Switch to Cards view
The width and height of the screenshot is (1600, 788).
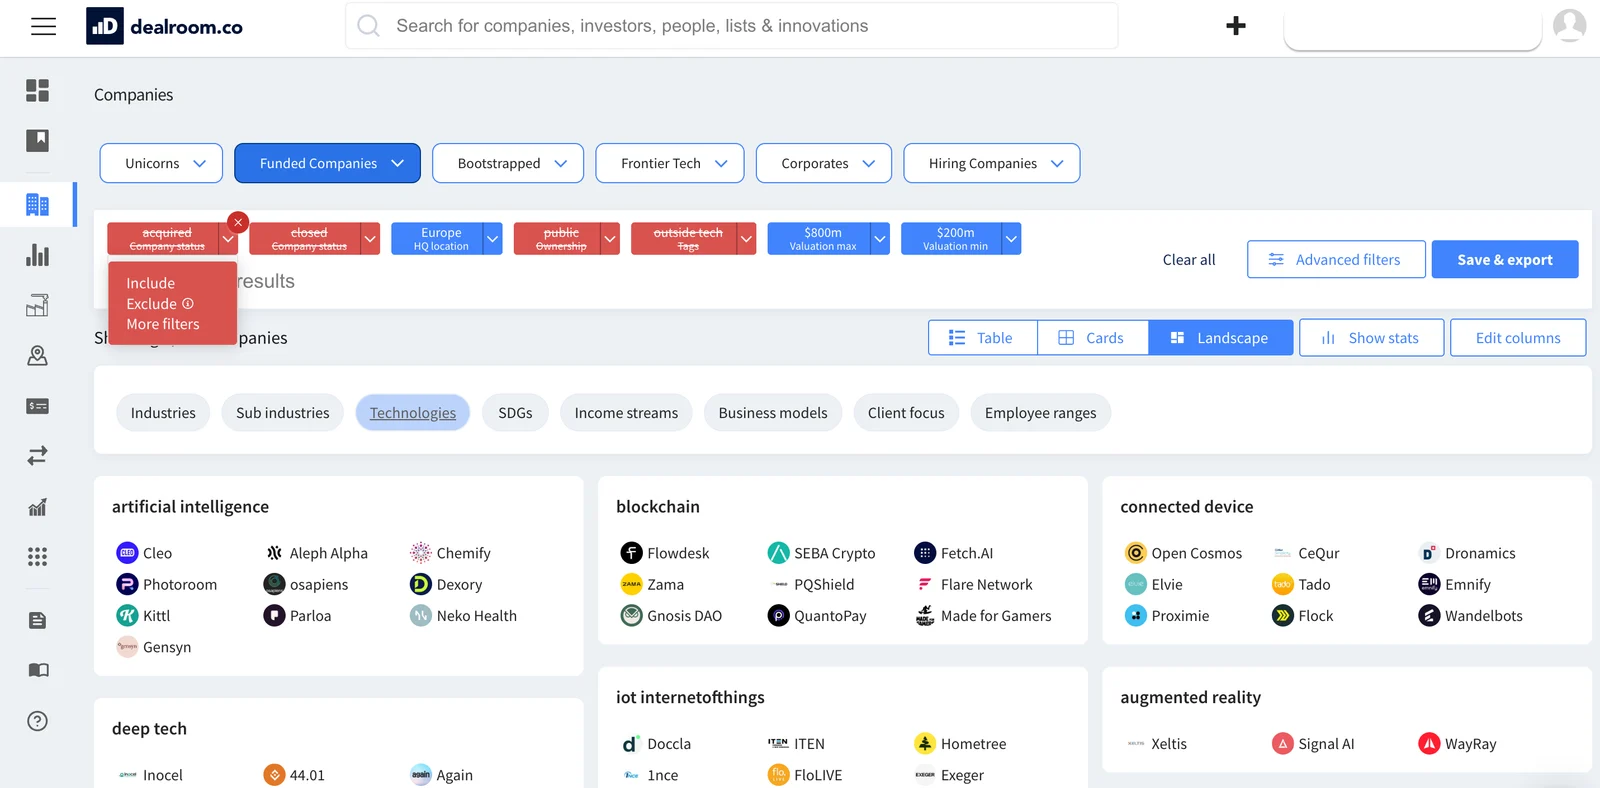click(1093, 338)
